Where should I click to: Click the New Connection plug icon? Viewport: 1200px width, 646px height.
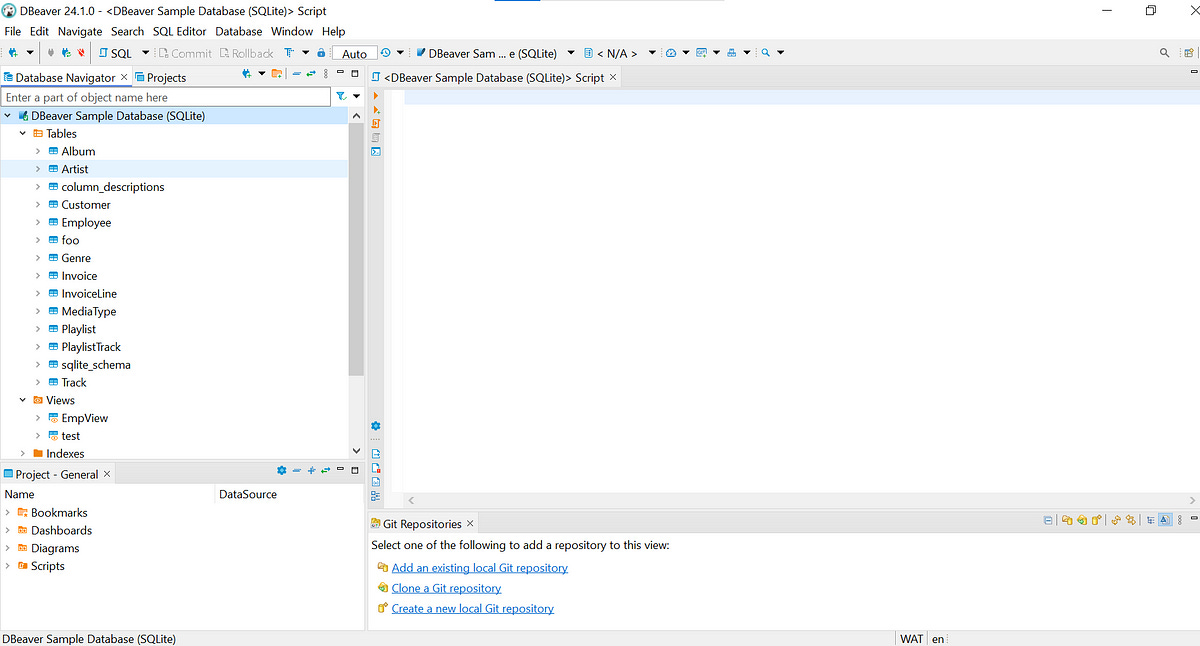coord(13,53)
